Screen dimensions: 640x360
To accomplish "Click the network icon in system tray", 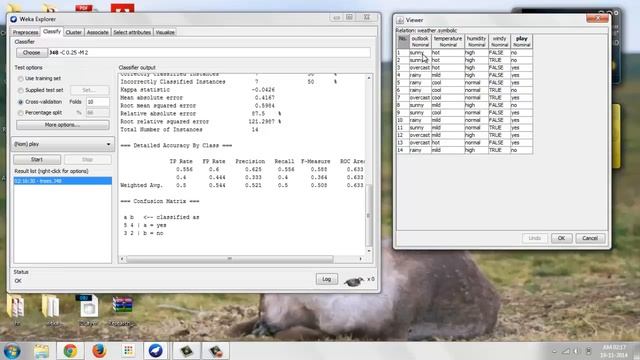I will tap(566, 351).
